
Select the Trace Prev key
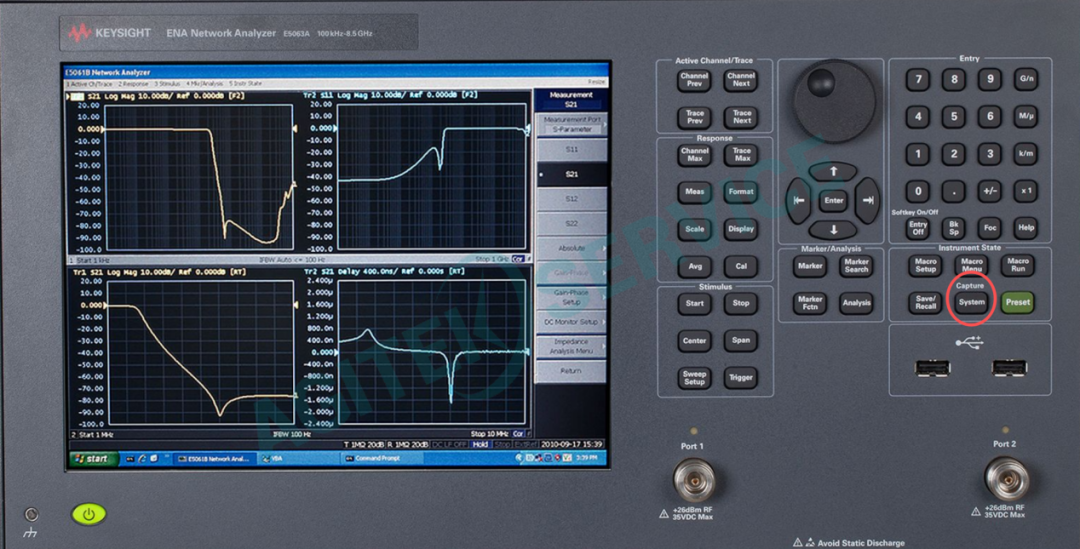(694, 117)
